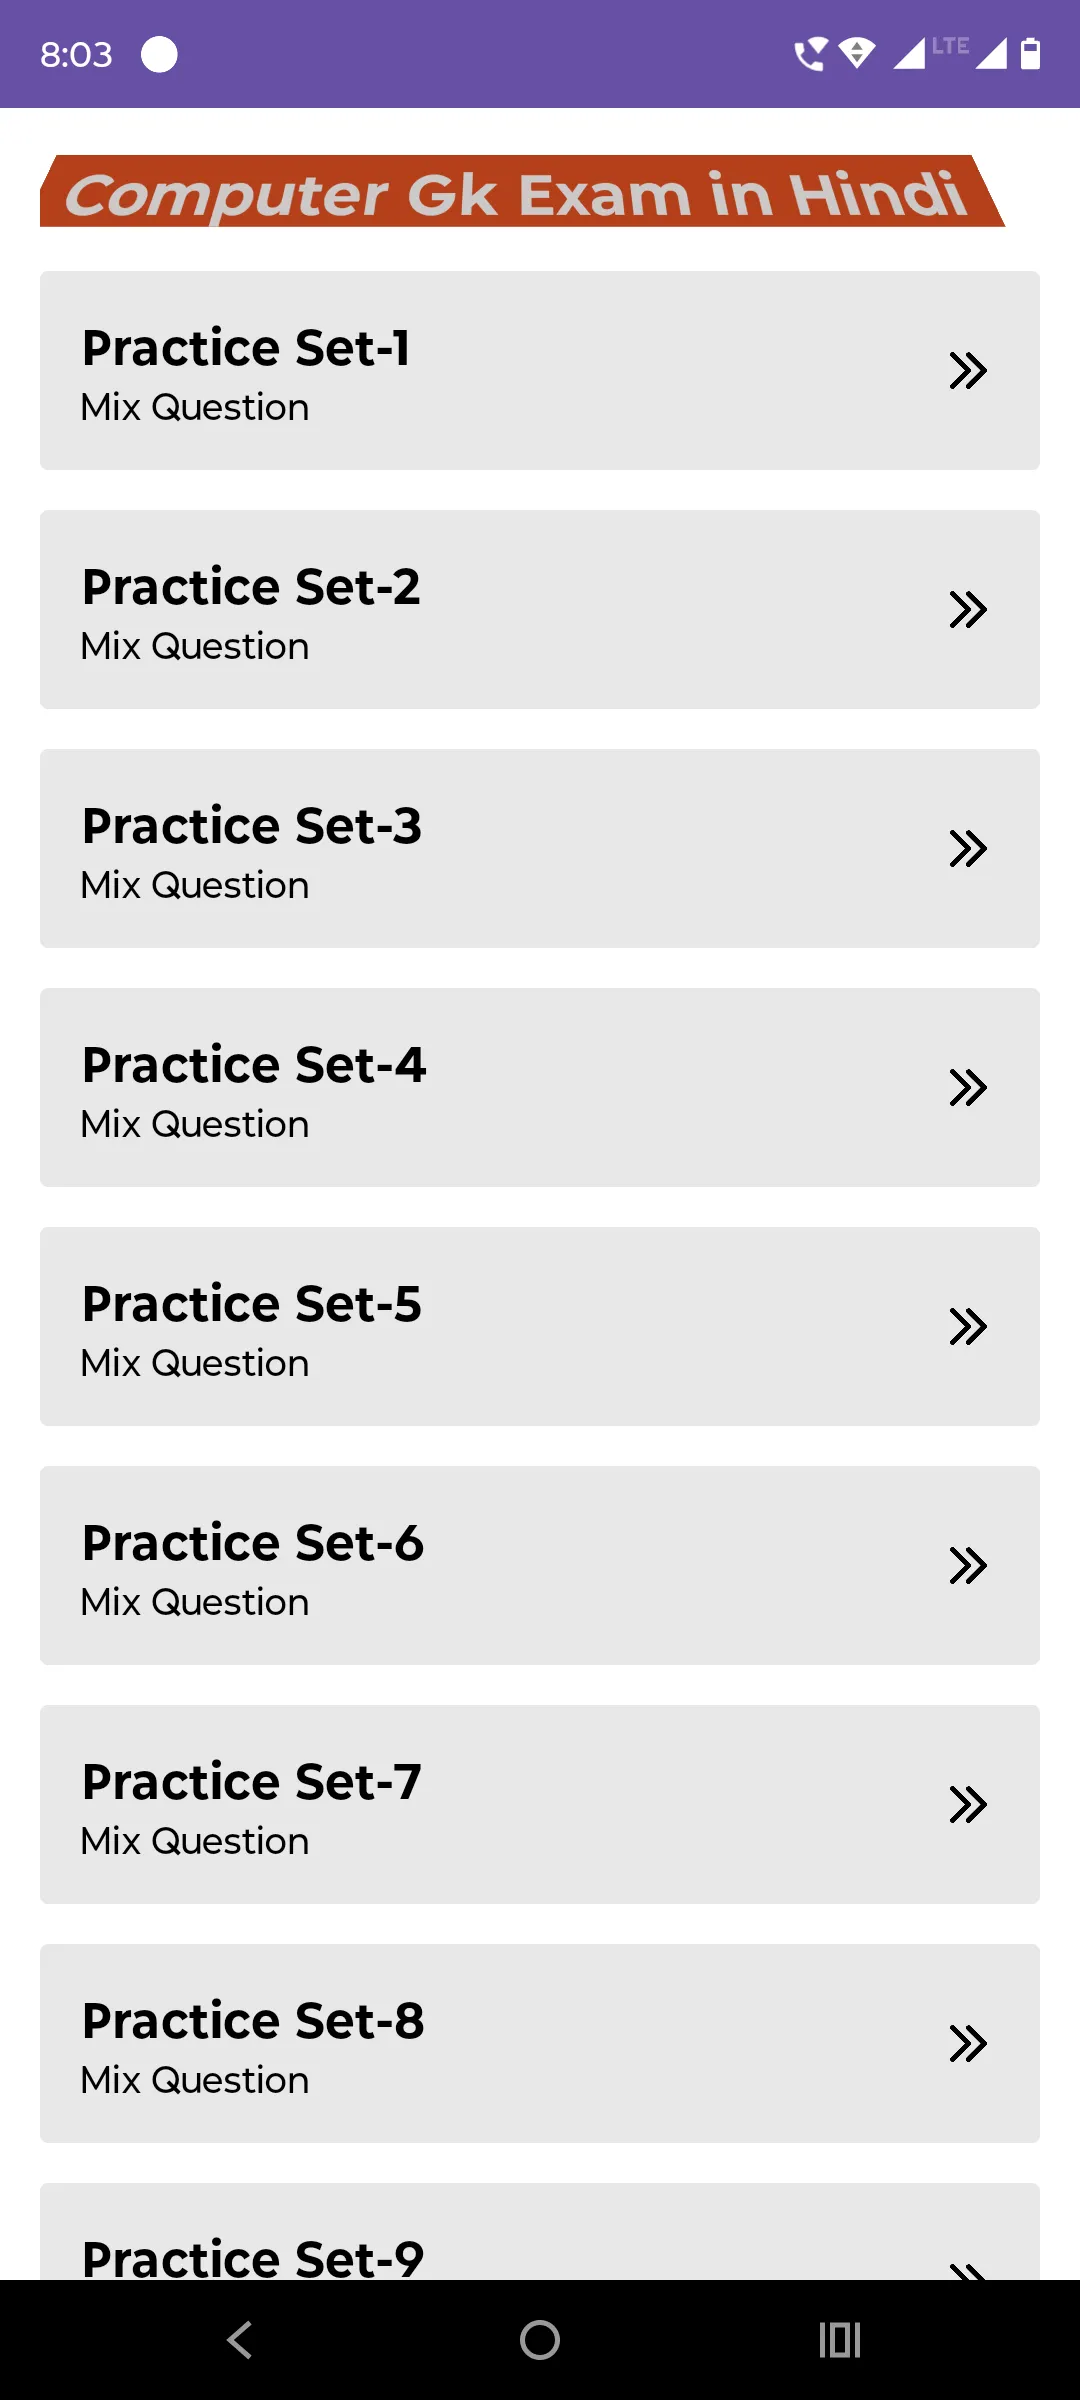Image resolution: width=1080 pixels, height=2400 pixels.
Task: Tap the double-chevron arrow on Practice Set-7
Action: point(968,1804)
